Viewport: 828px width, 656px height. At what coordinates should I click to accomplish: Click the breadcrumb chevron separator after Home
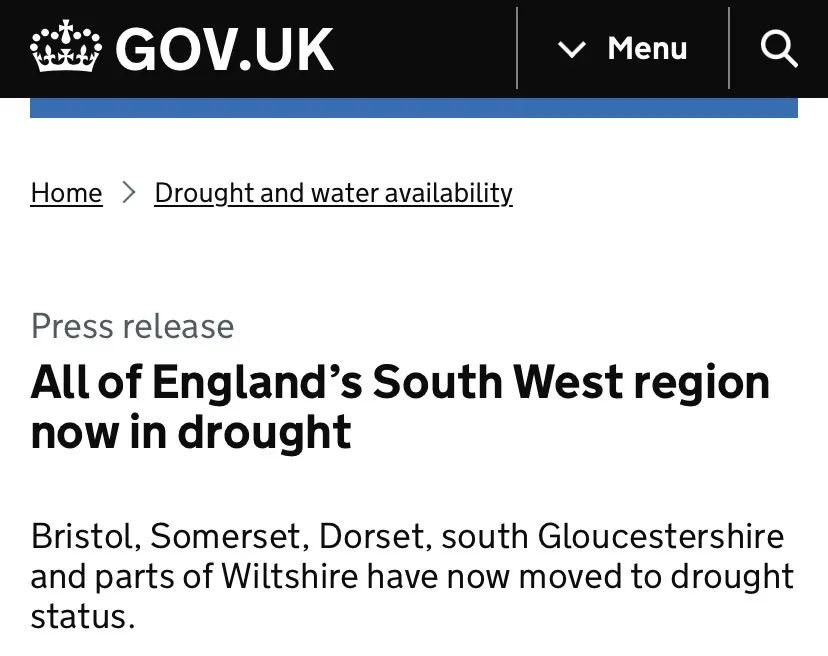128,192
